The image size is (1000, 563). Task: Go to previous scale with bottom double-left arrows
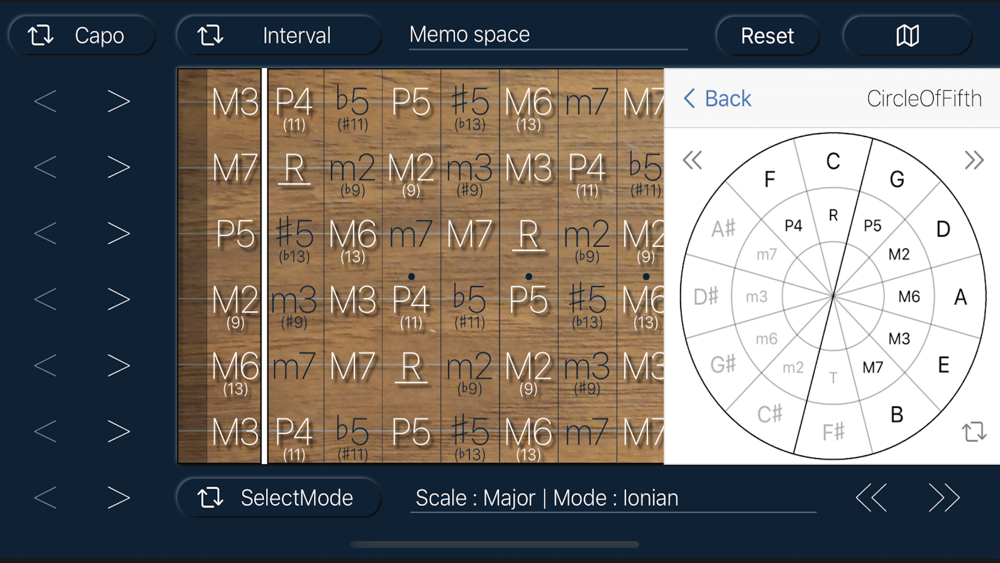[871, 497]
